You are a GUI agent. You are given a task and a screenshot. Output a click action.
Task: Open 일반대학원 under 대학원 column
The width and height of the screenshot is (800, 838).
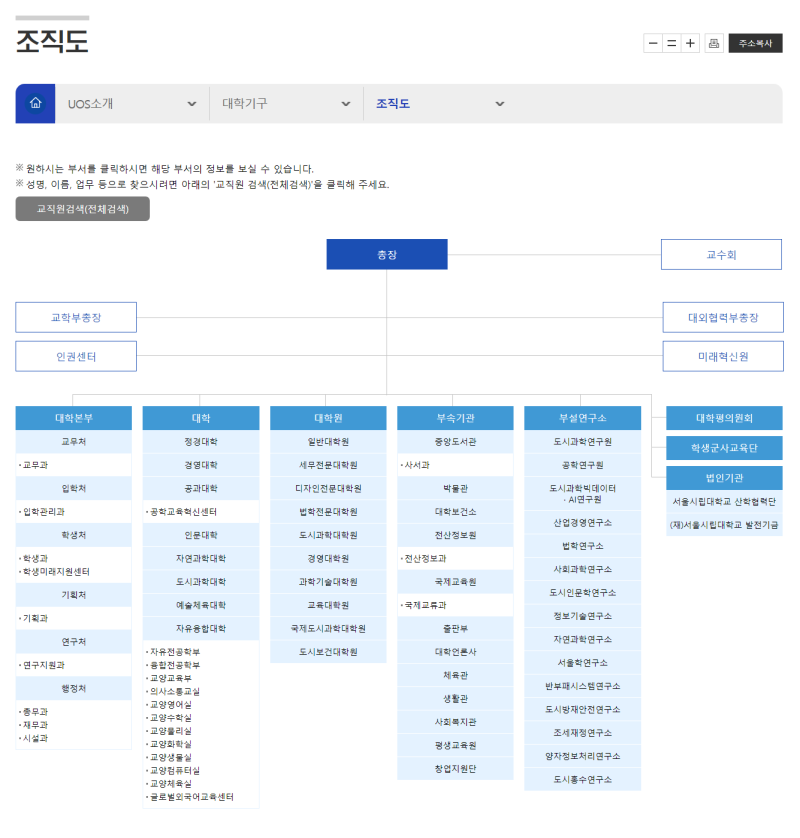[x=328, y=442]
